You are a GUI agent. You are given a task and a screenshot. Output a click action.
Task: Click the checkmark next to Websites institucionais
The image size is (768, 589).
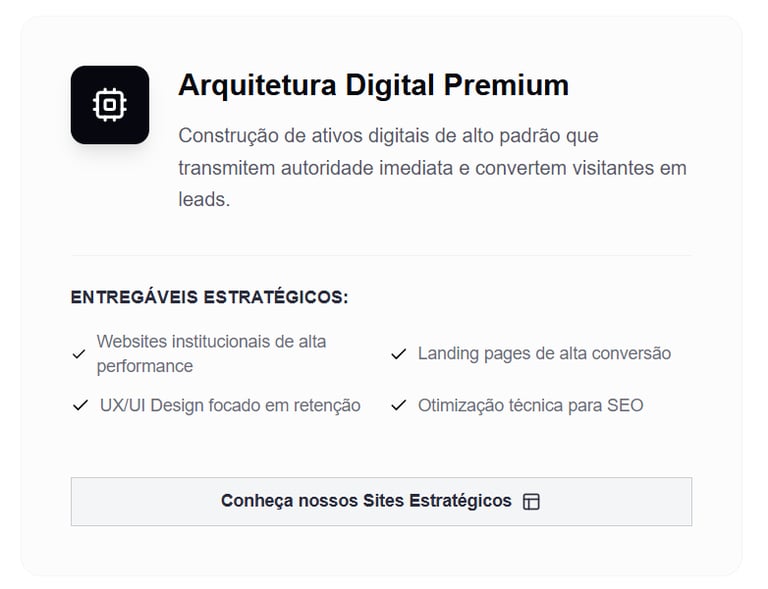pyautogui.click(x=79, y=354)
